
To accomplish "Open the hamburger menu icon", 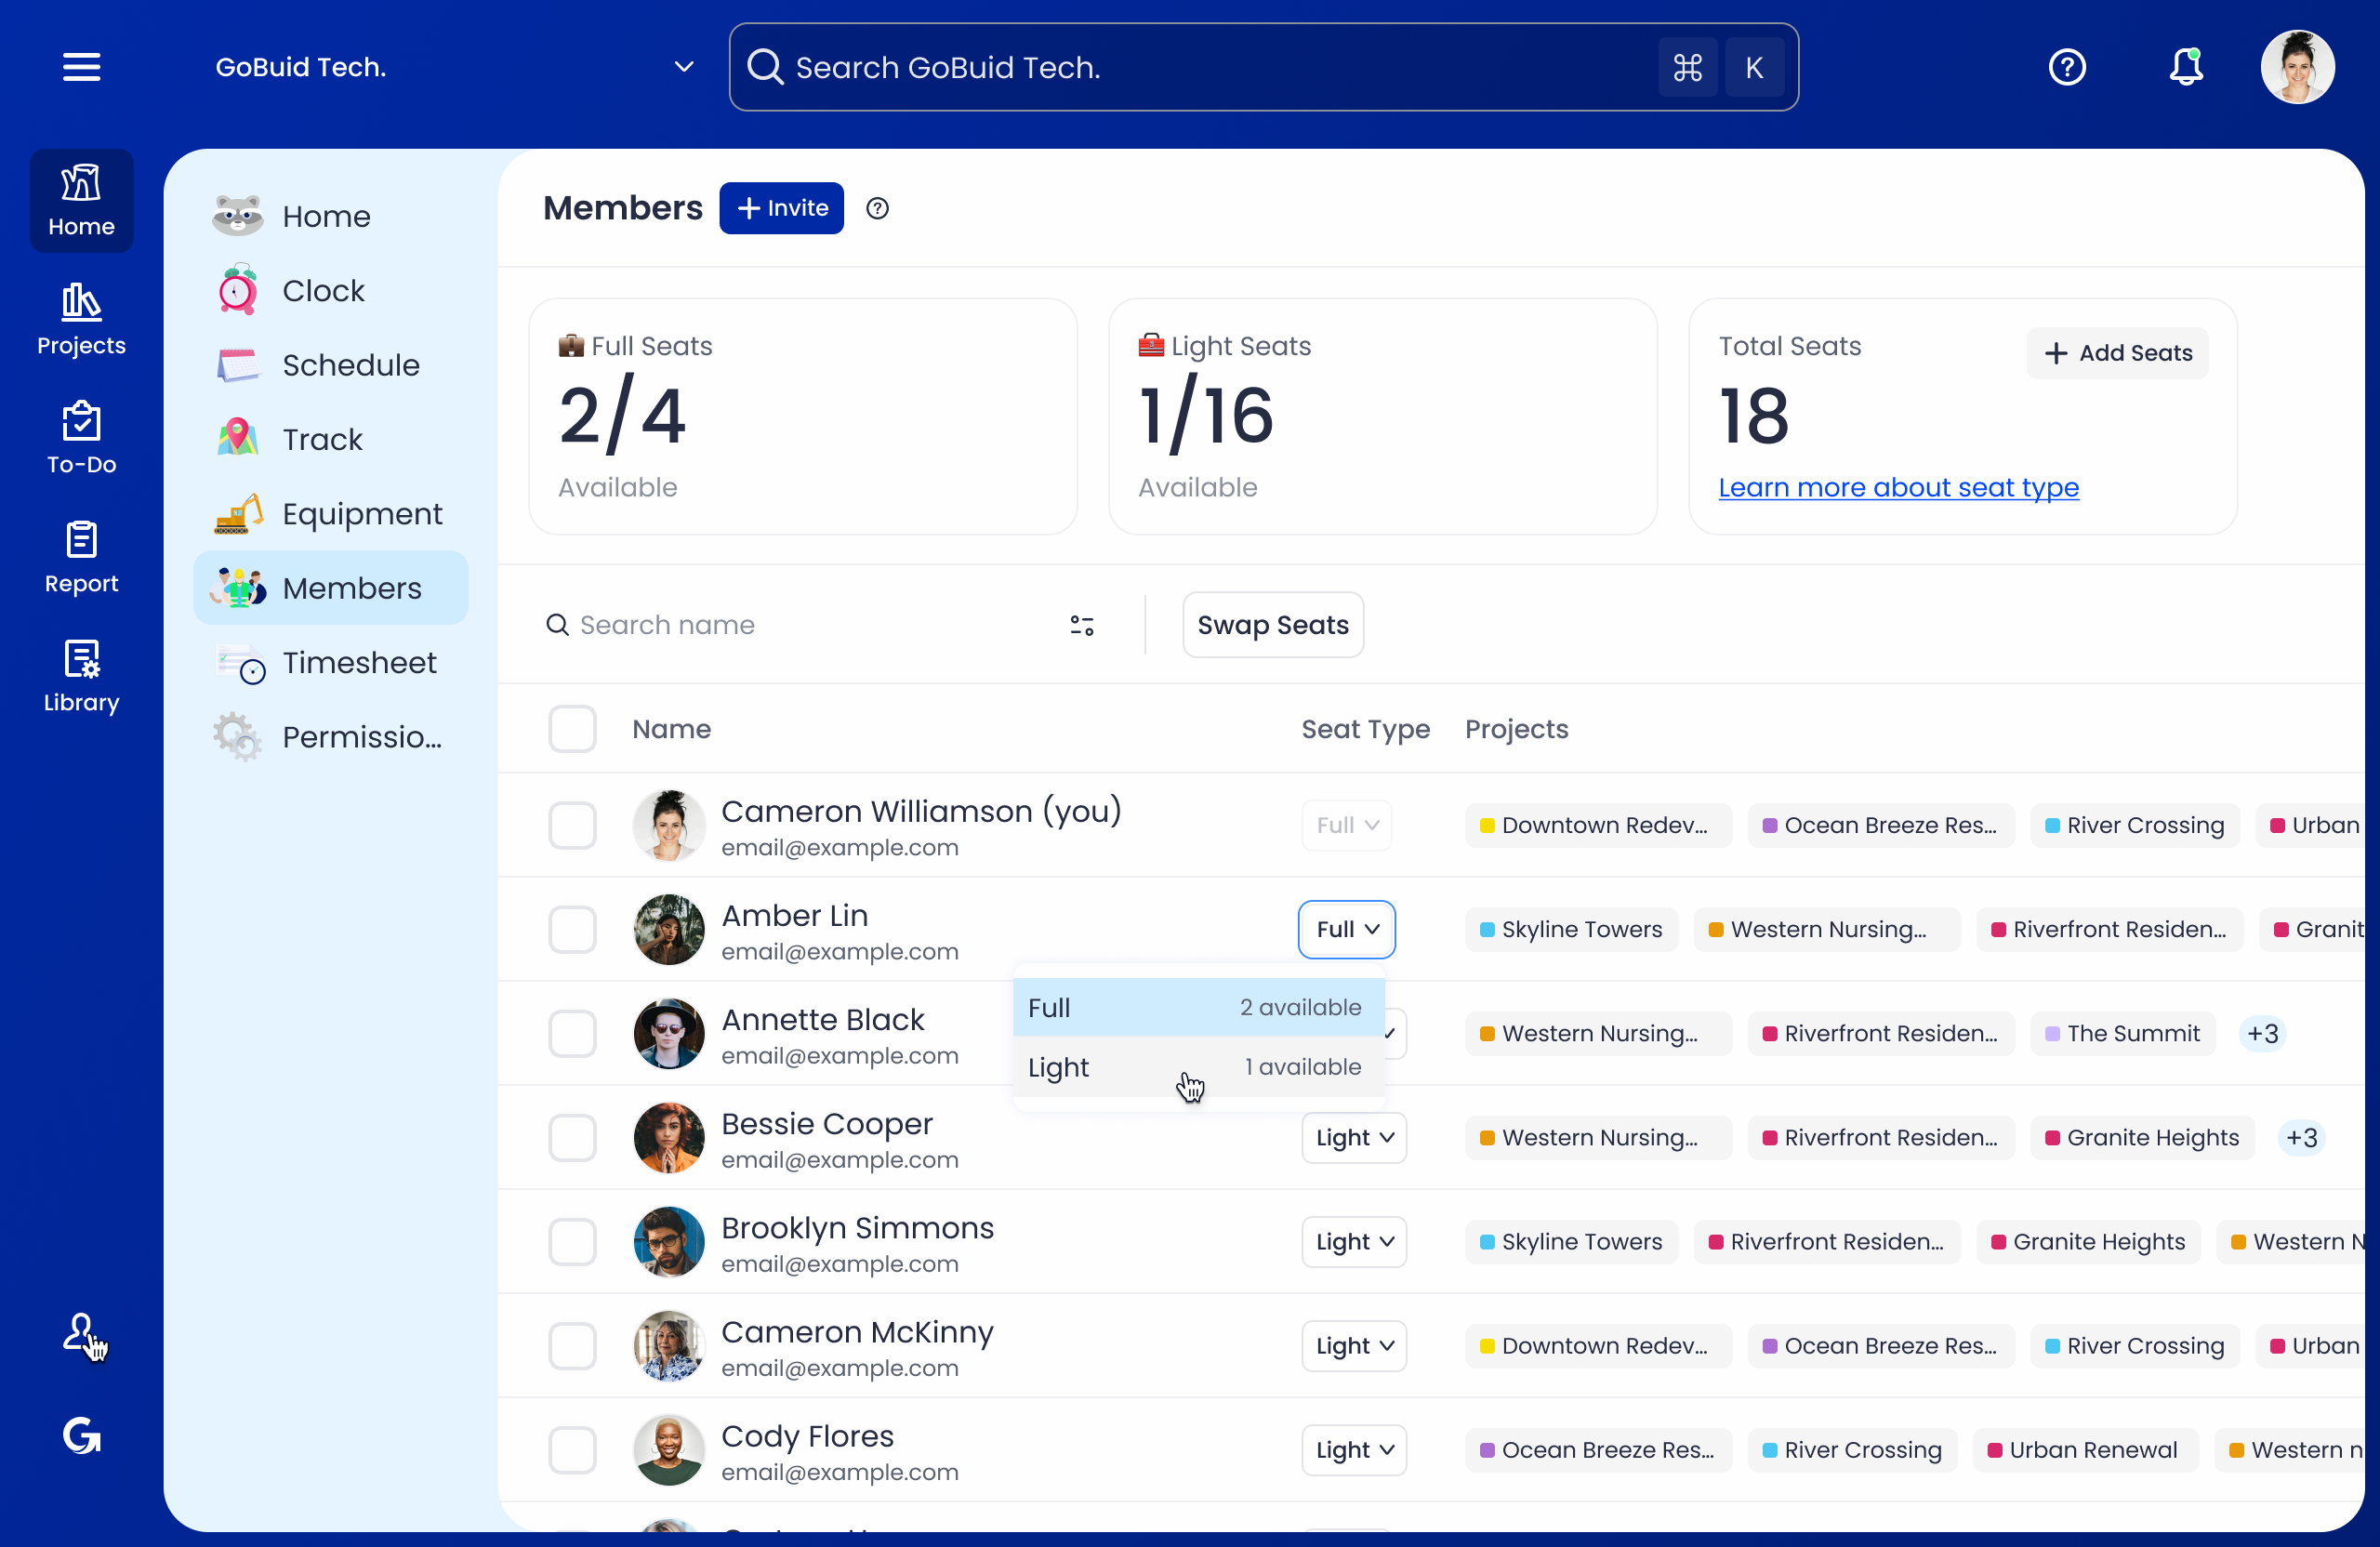I will [x=81, y=67].
